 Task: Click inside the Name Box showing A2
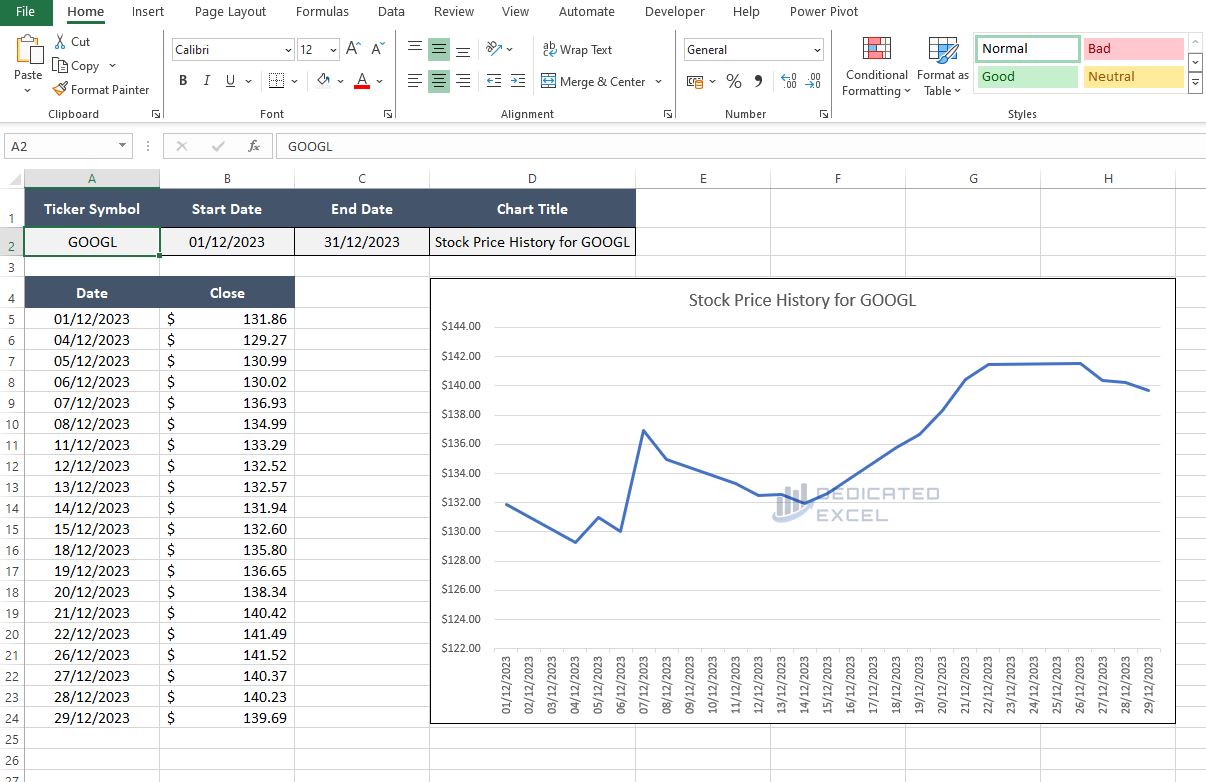(x=60, y=145)
